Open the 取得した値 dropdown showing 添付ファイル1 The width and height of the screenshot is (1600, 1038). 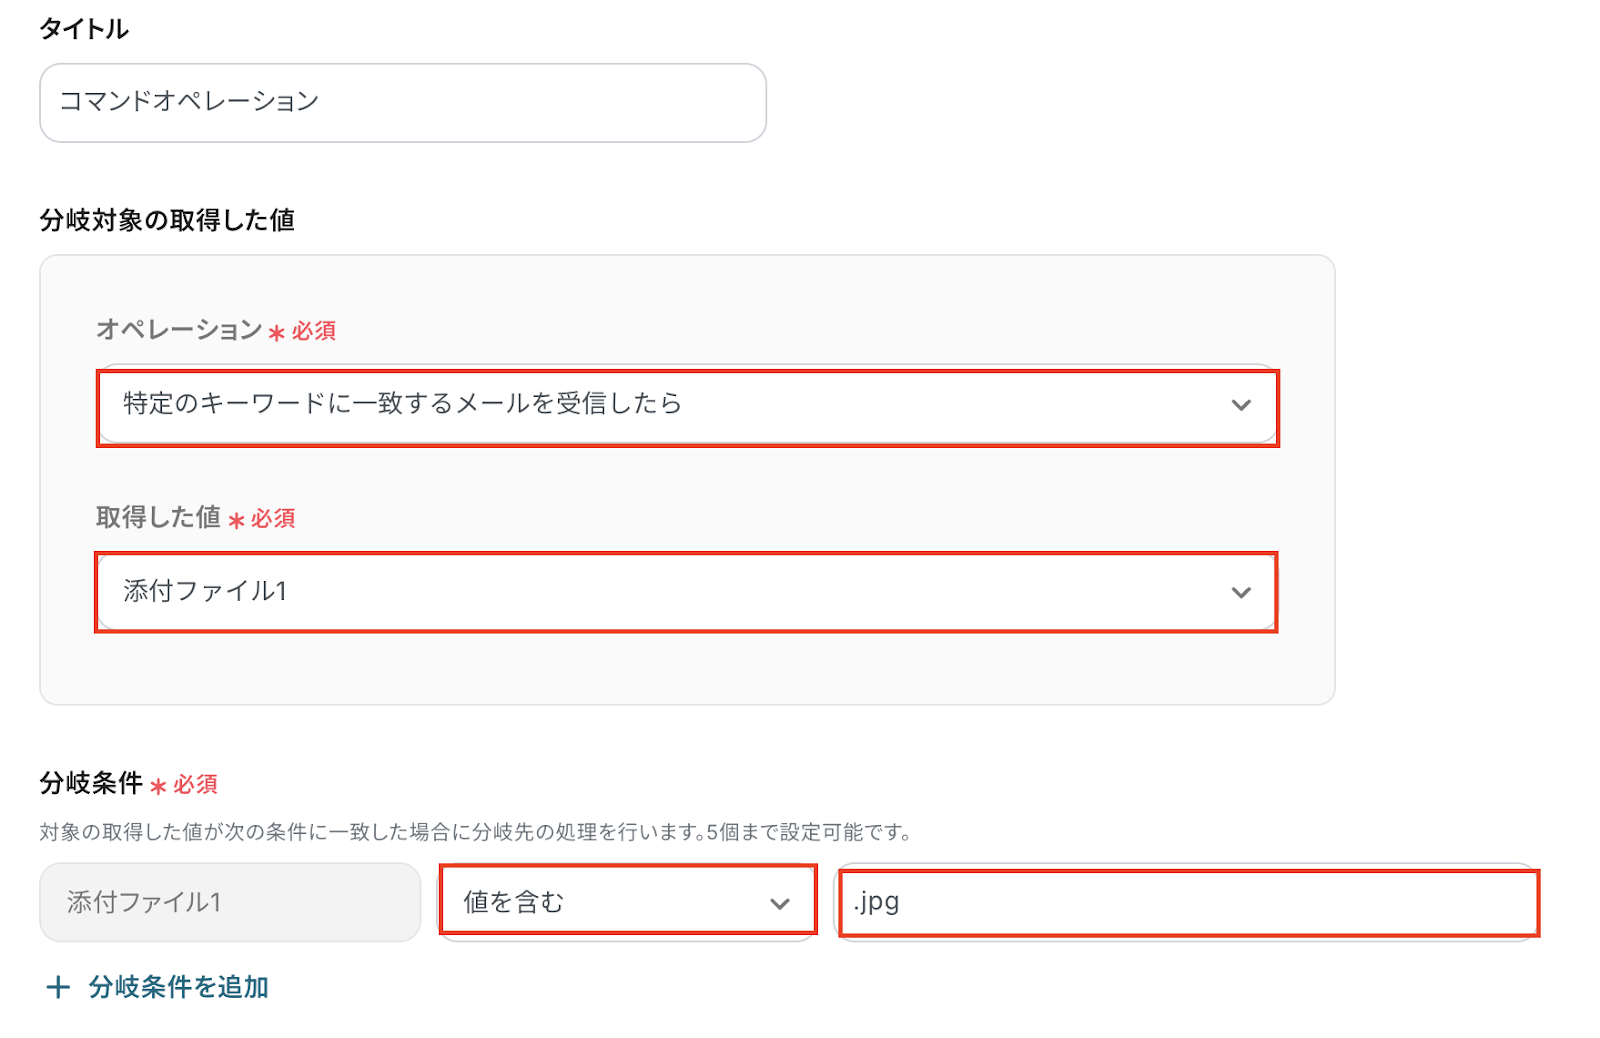click(x=660, y=592)
